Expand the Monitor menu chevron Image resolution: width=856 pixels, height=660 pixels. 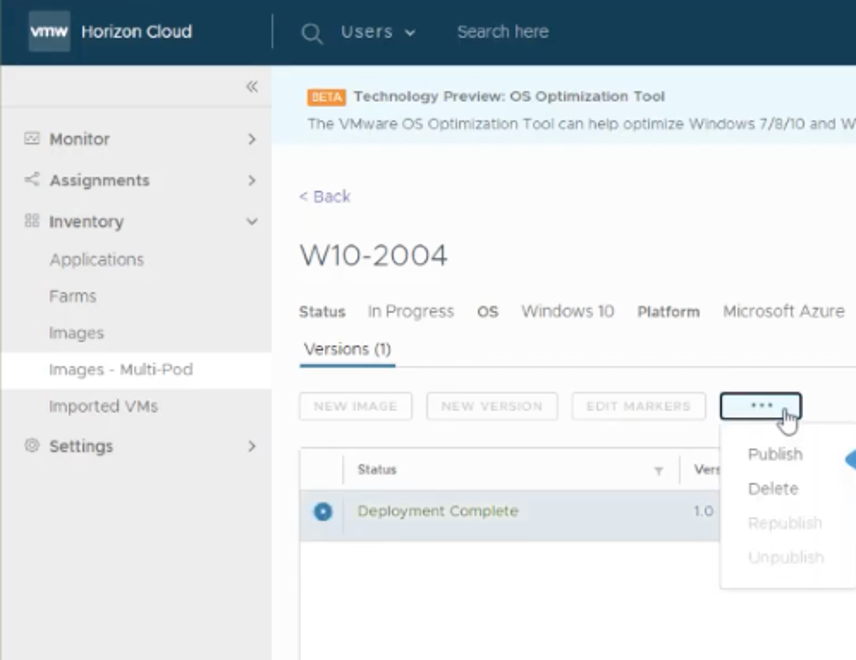point(252,140)
